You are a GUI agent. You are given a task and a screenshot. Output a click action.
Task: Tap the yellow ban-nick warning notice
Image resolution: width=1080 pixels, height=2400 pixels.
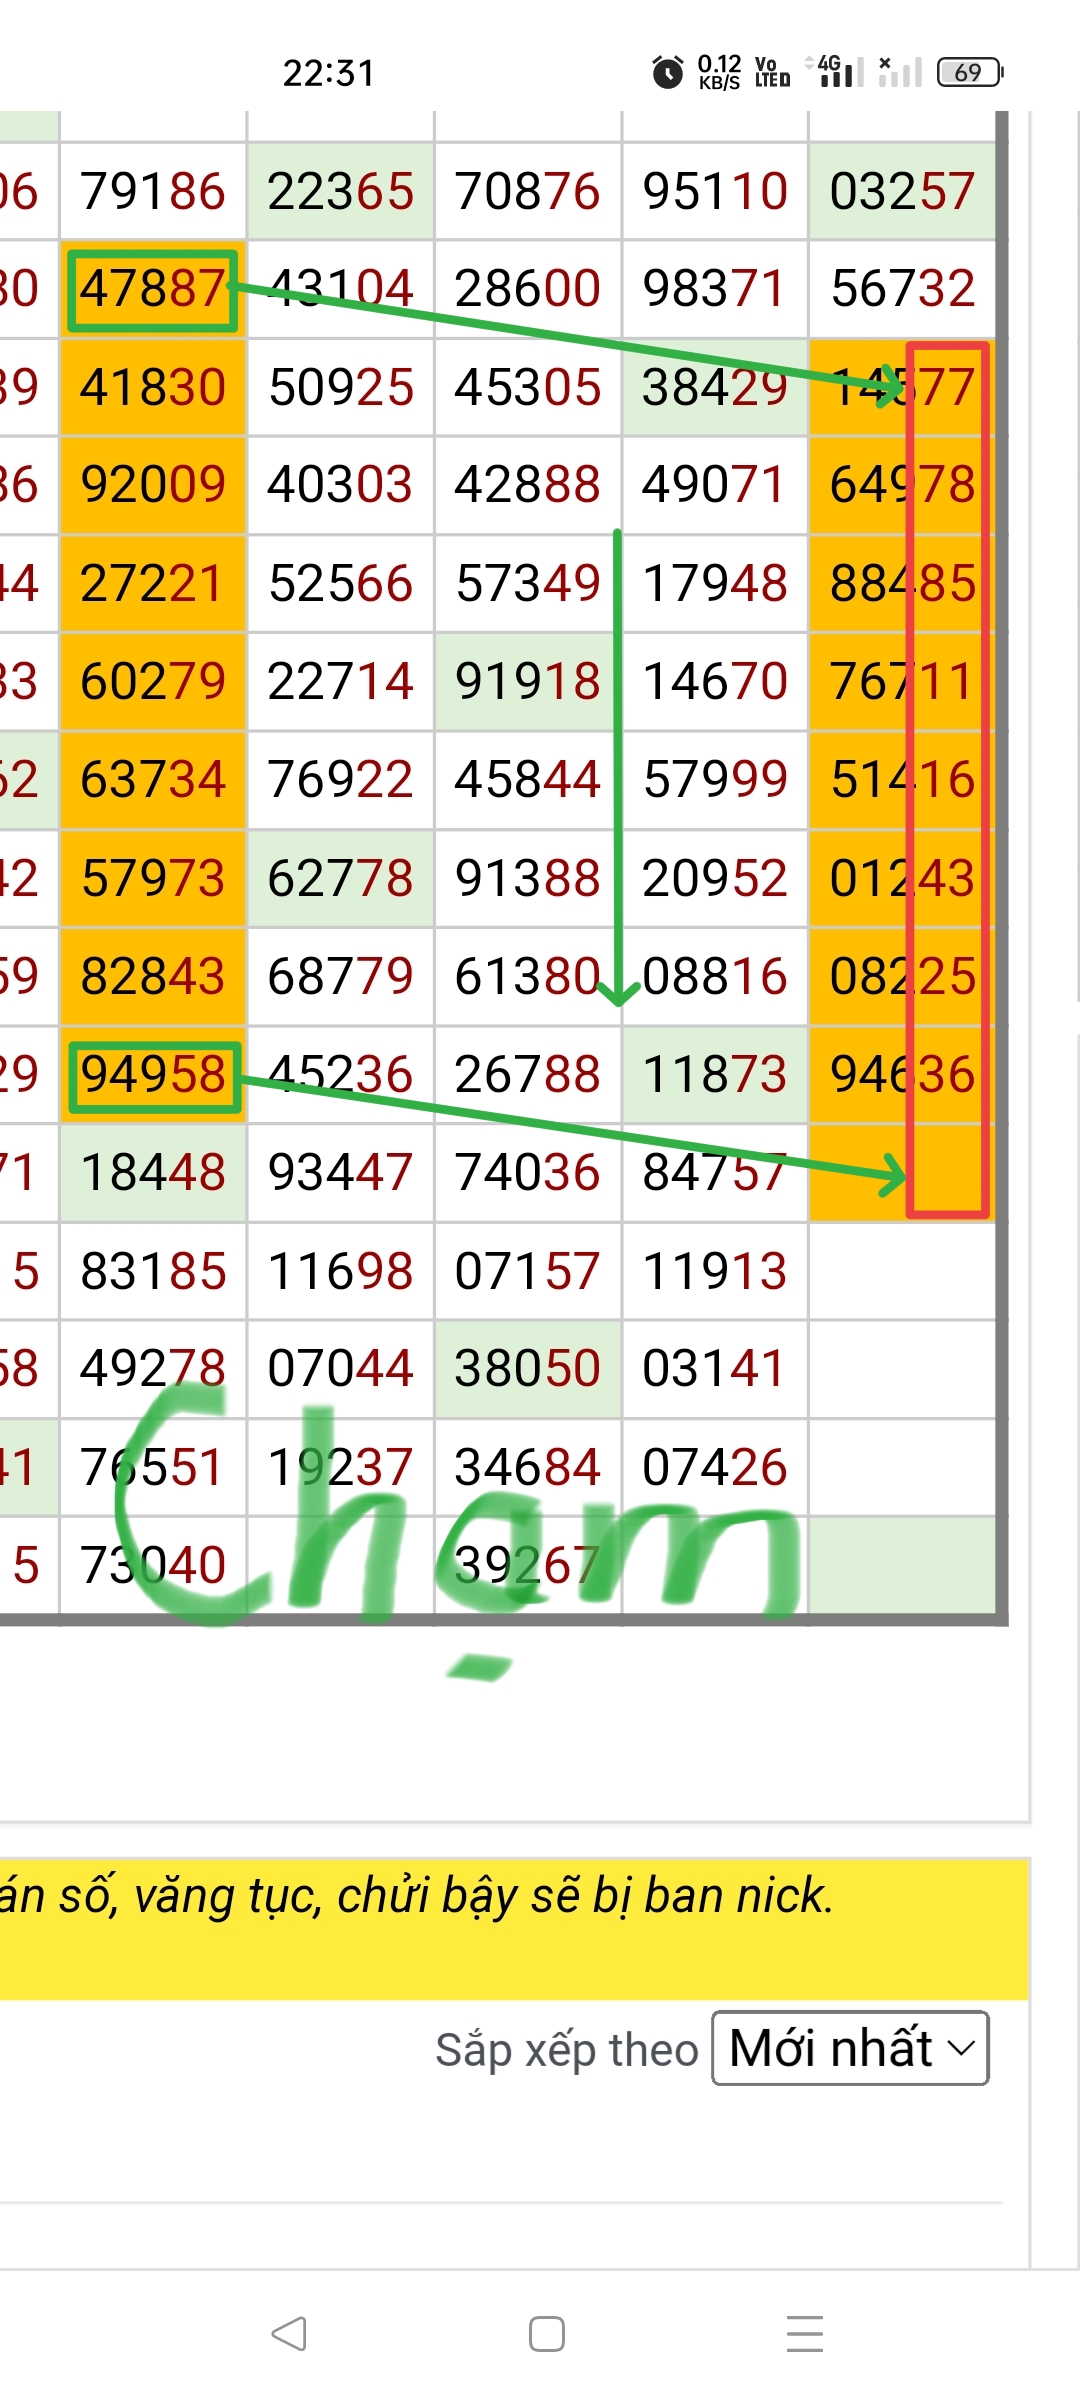click(514, 1929)
